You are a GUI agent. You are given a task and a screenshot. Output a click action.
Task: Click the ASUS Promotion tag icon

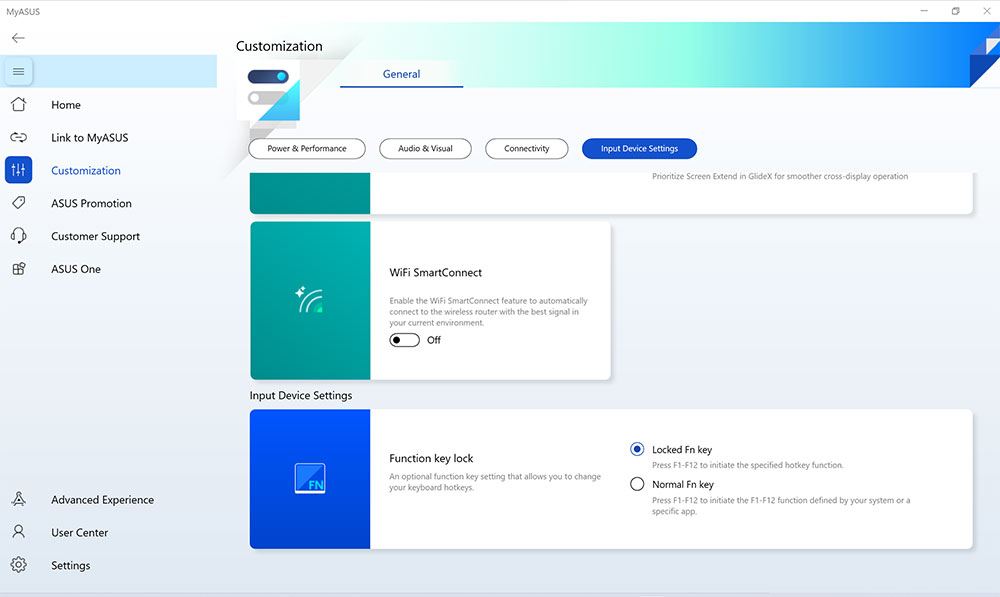pyautogui.click(x=18, y=203)
